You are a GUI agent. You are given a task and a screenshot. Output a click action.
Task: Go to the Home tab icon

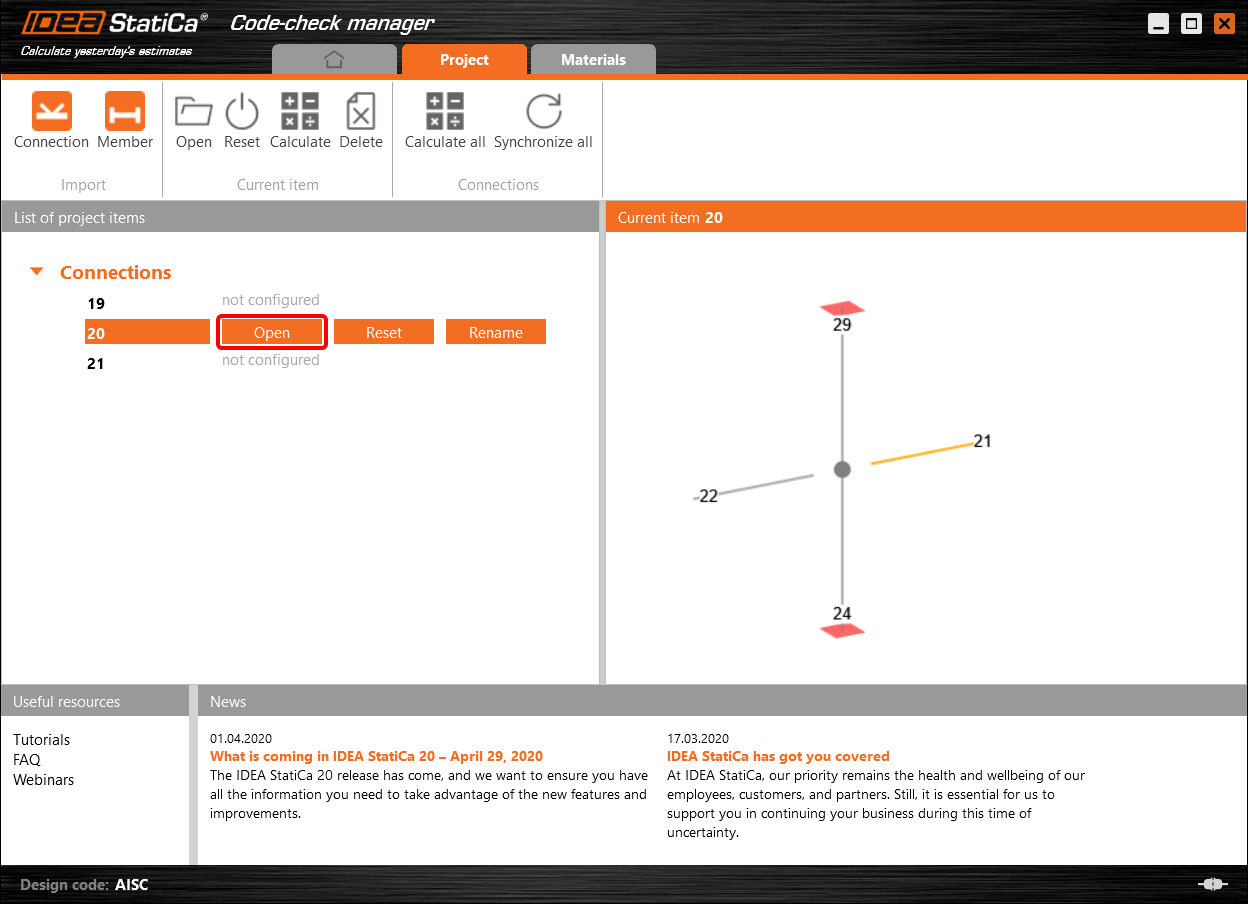334,60
